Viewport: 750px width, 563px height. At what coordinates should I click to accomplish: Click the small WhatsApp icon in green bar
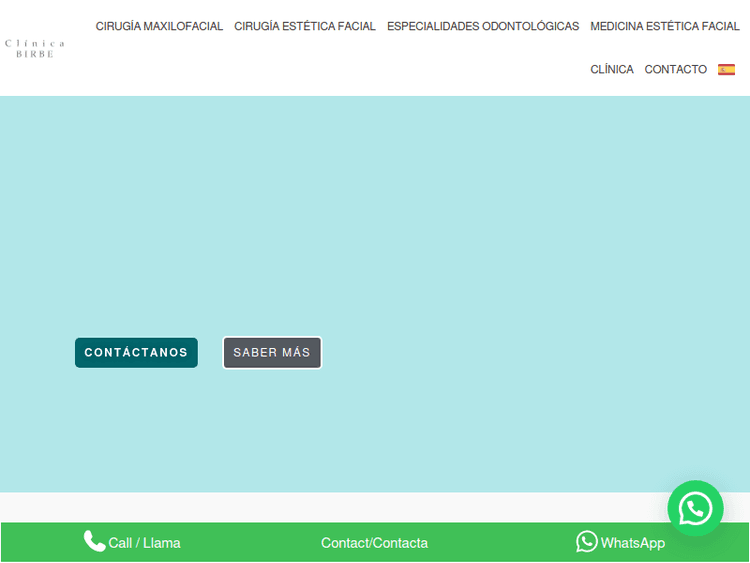[587, 542]
